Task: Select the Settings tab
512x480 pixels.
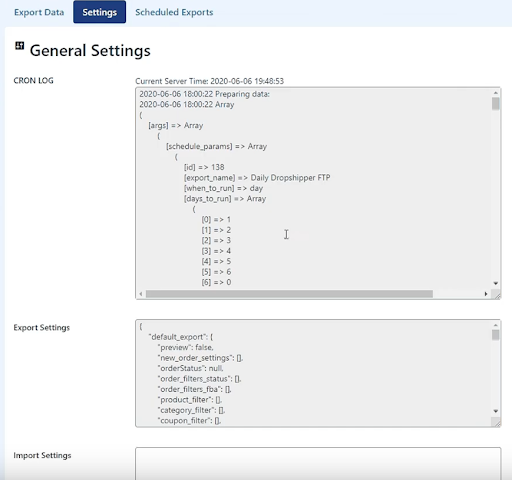Action: click(x=99, y=12)
